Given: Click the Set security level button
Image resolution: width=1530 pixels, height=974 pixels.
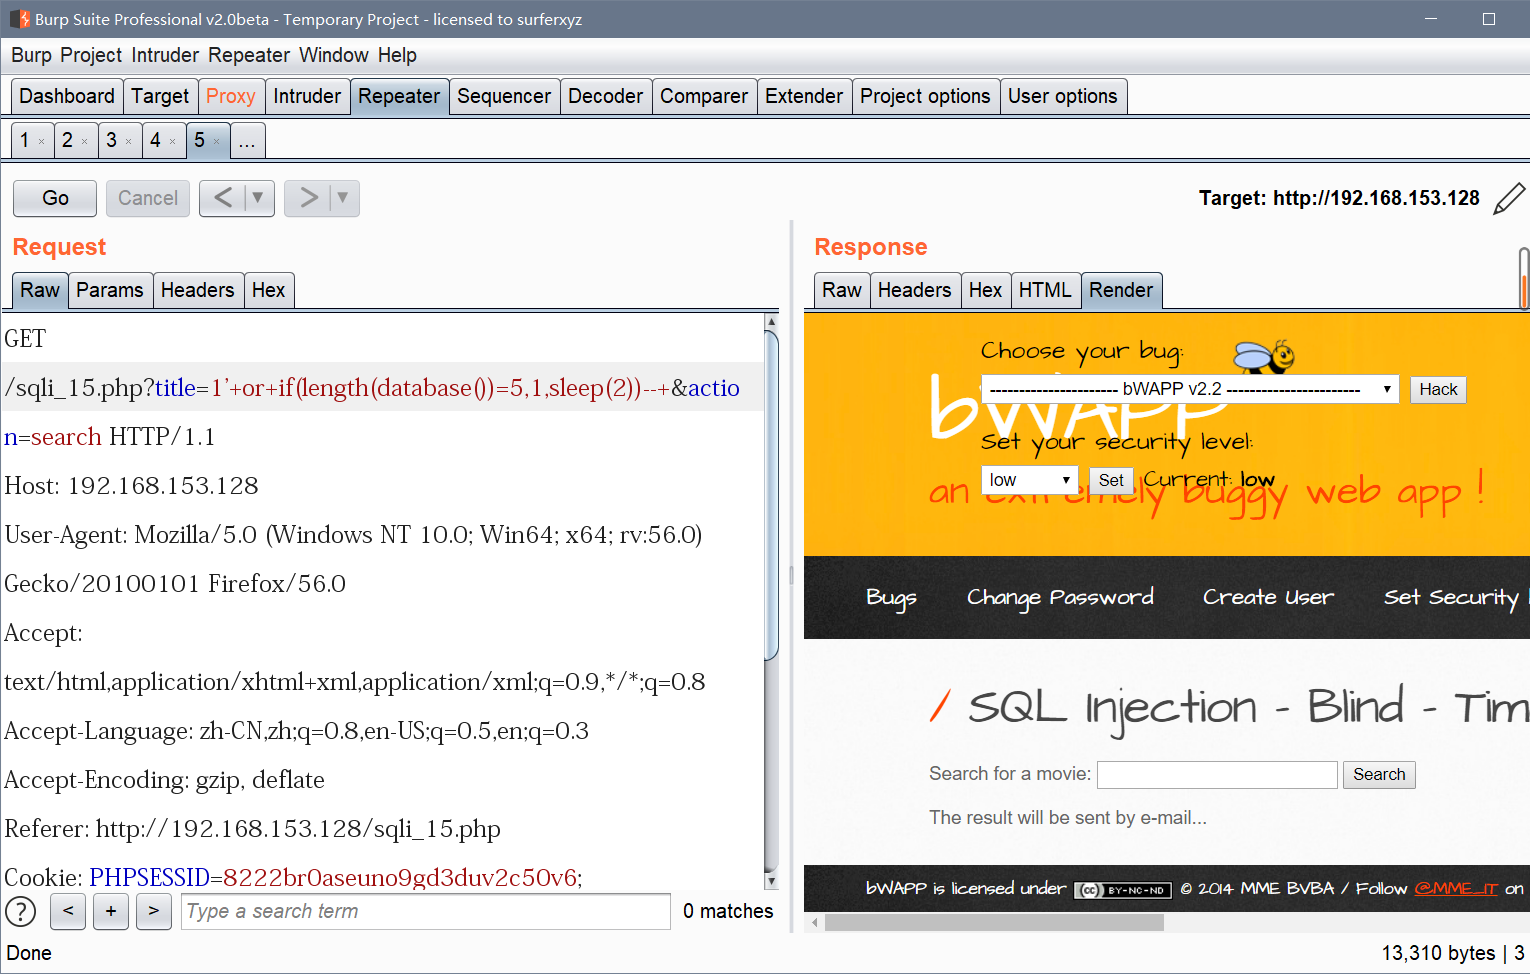Looking at the screenshot, I should click(1111, 480).
